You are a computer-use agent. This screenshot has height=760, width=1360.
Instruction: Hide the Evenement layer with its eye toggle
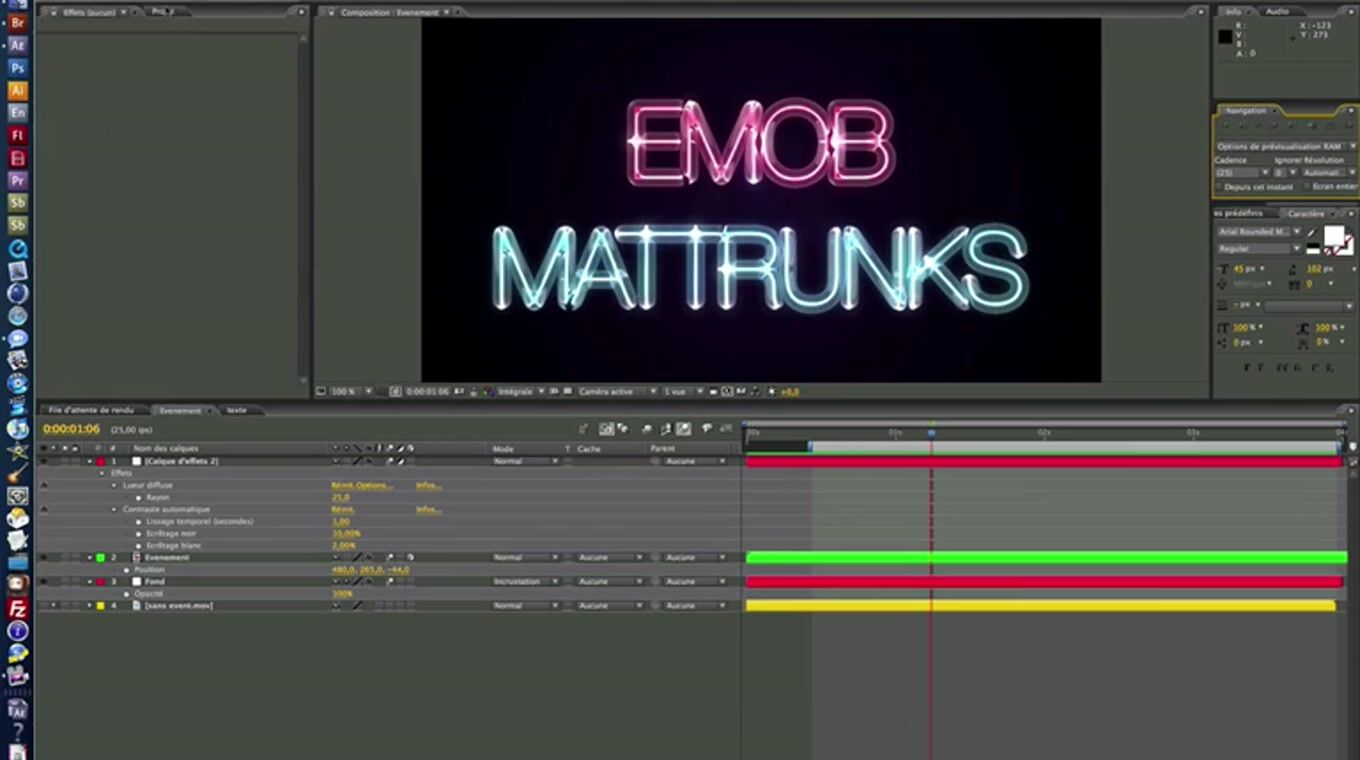[x=43, y=558]
